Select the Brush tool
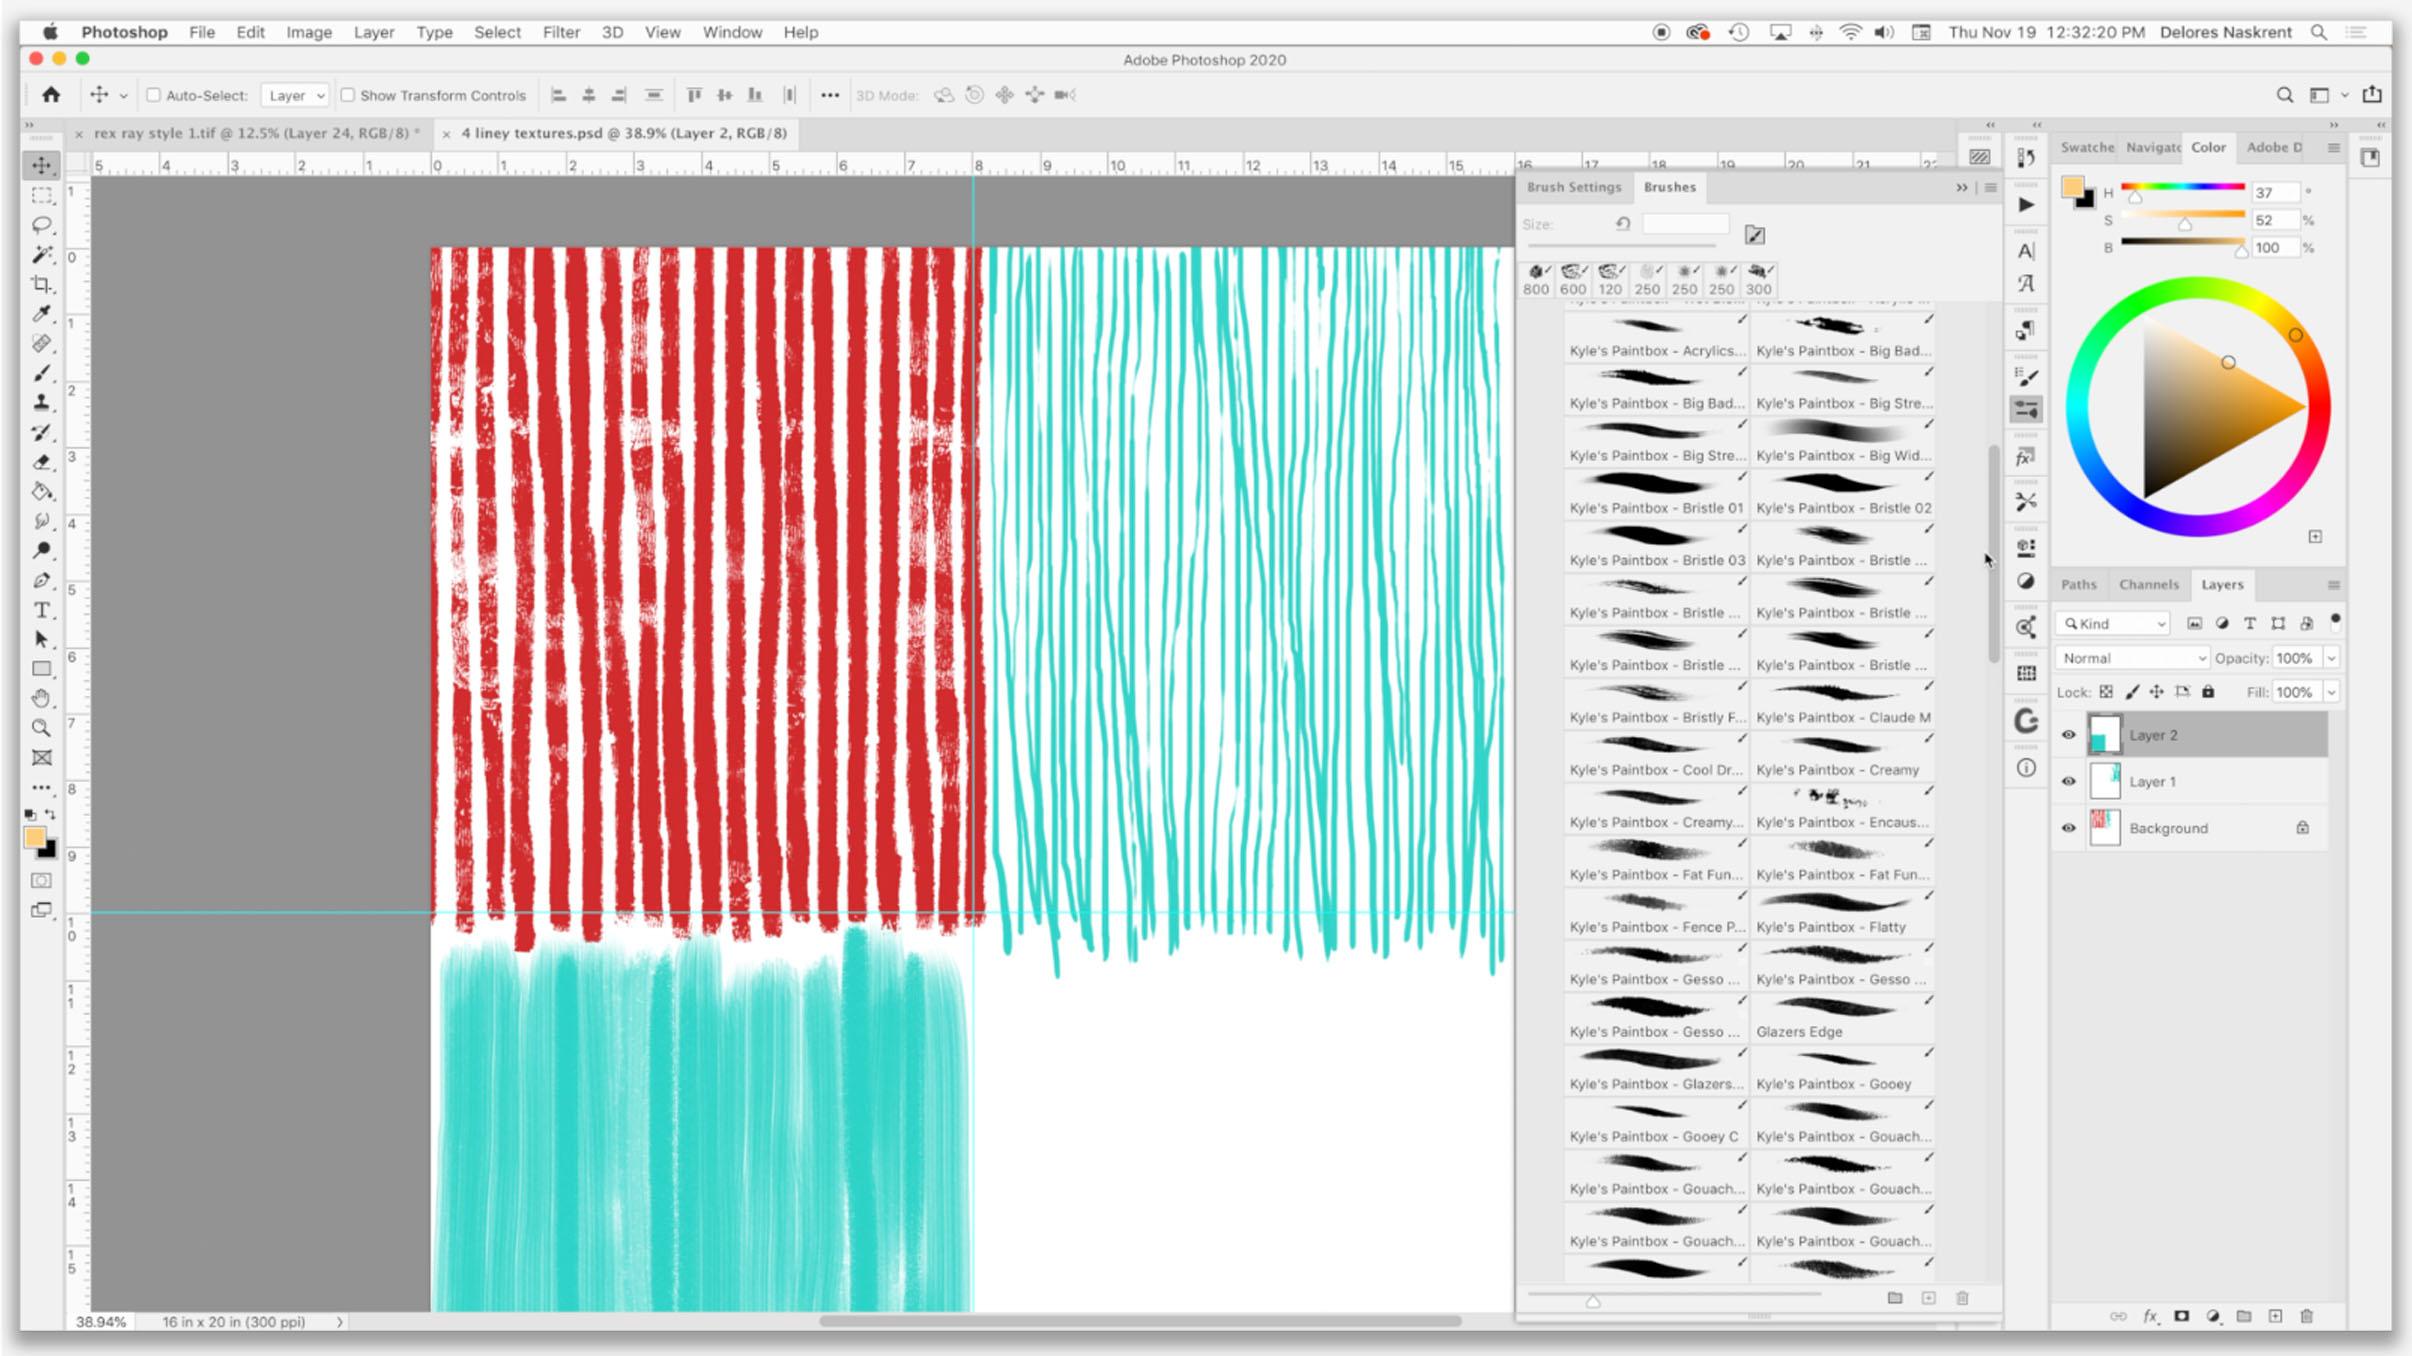Viewport: 2412px width, 1356px height. 41,373
